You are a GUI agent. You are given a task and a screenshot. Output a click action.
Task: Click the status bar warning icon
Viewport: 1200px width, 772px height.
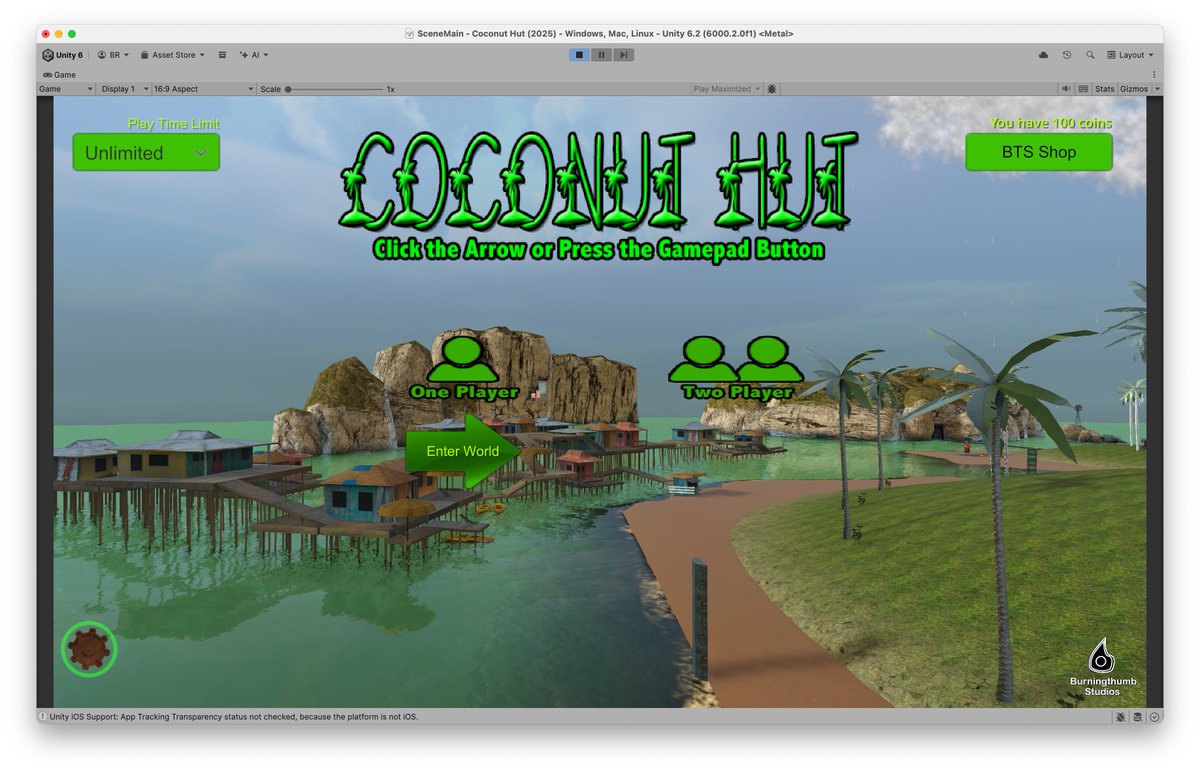(43, 717)
